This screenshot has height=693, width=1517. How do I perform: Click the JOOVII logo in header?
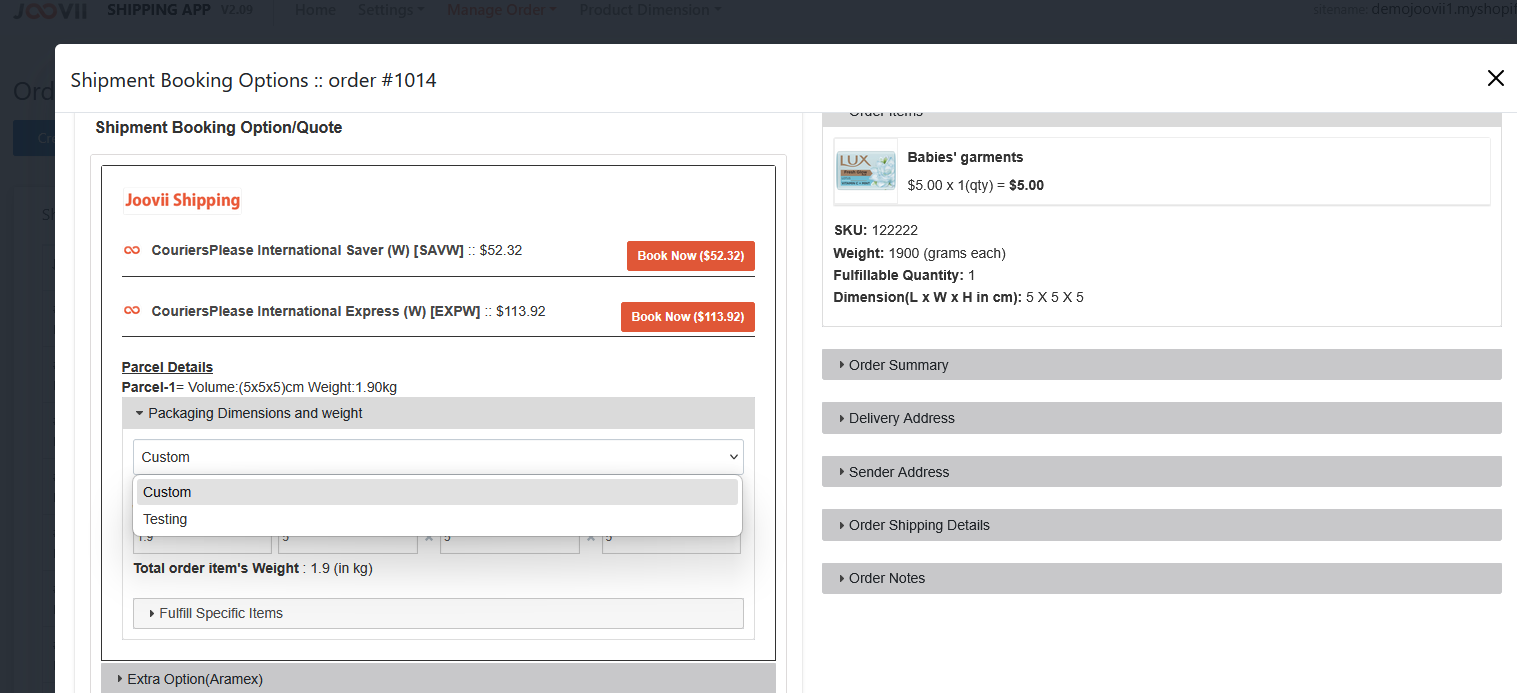point(48,10)
